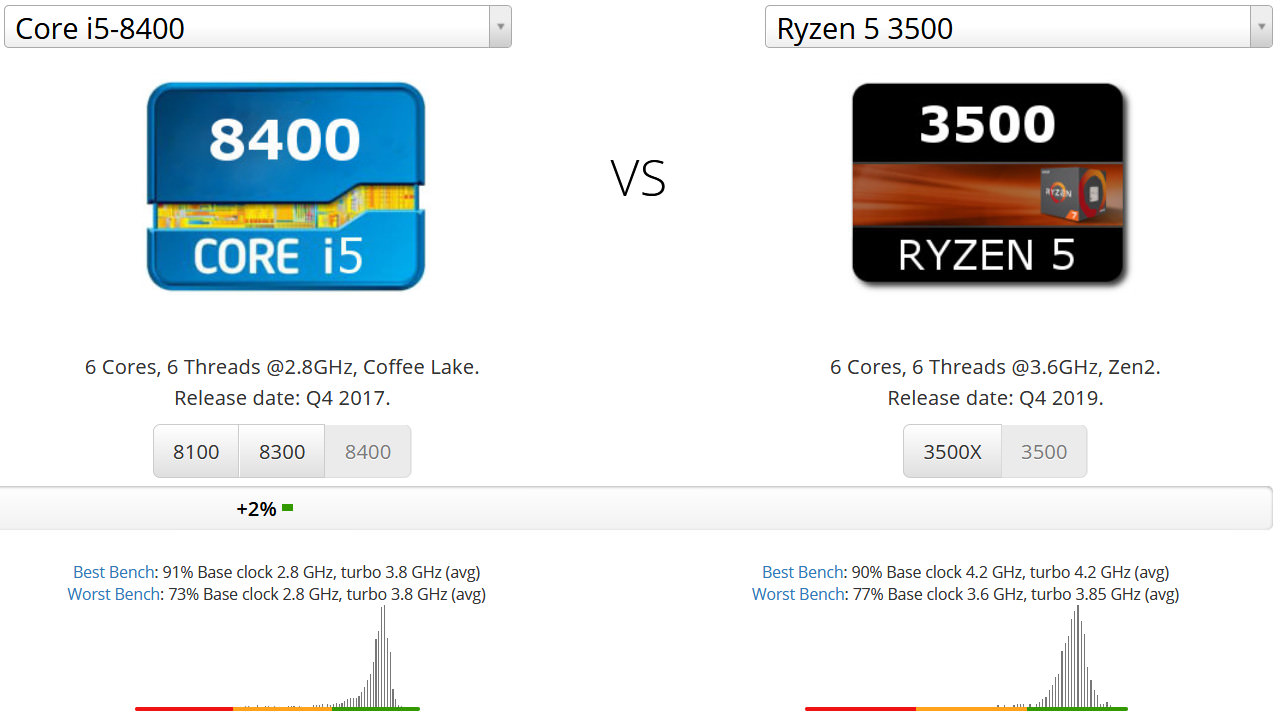
Task: Select the currently active 3500 variant tab
Action: coord(1044,451)
